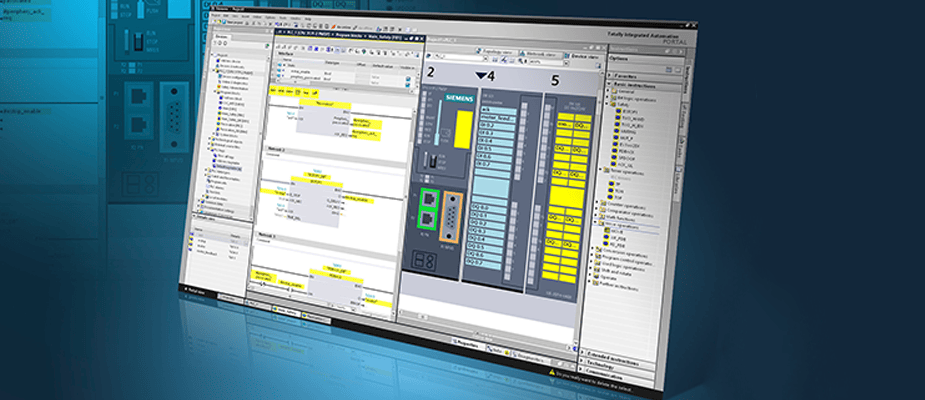
Task: Open the Project menu
Action: coord(216,15)
